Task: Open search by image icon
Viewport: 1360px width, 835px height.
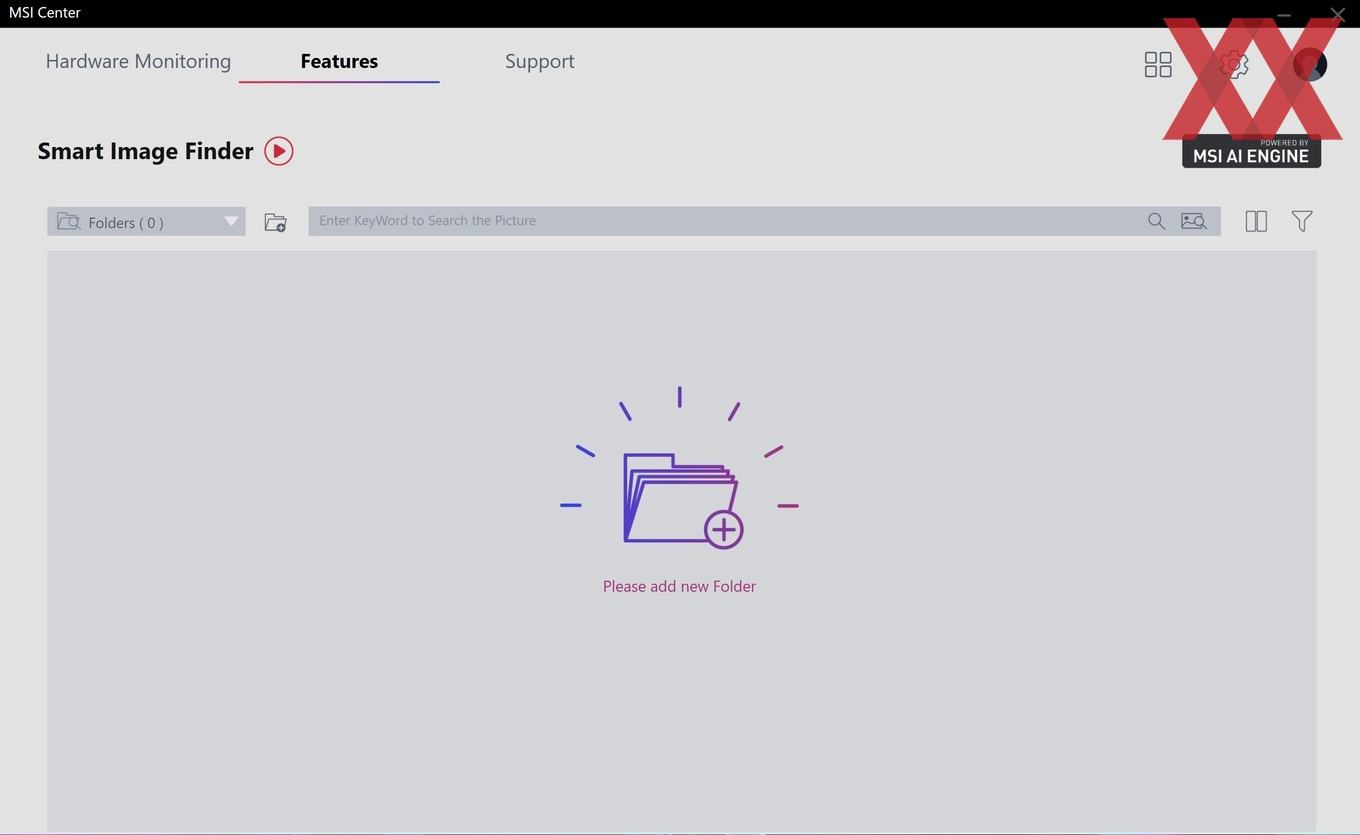Action: click(x=1194, y=221)
